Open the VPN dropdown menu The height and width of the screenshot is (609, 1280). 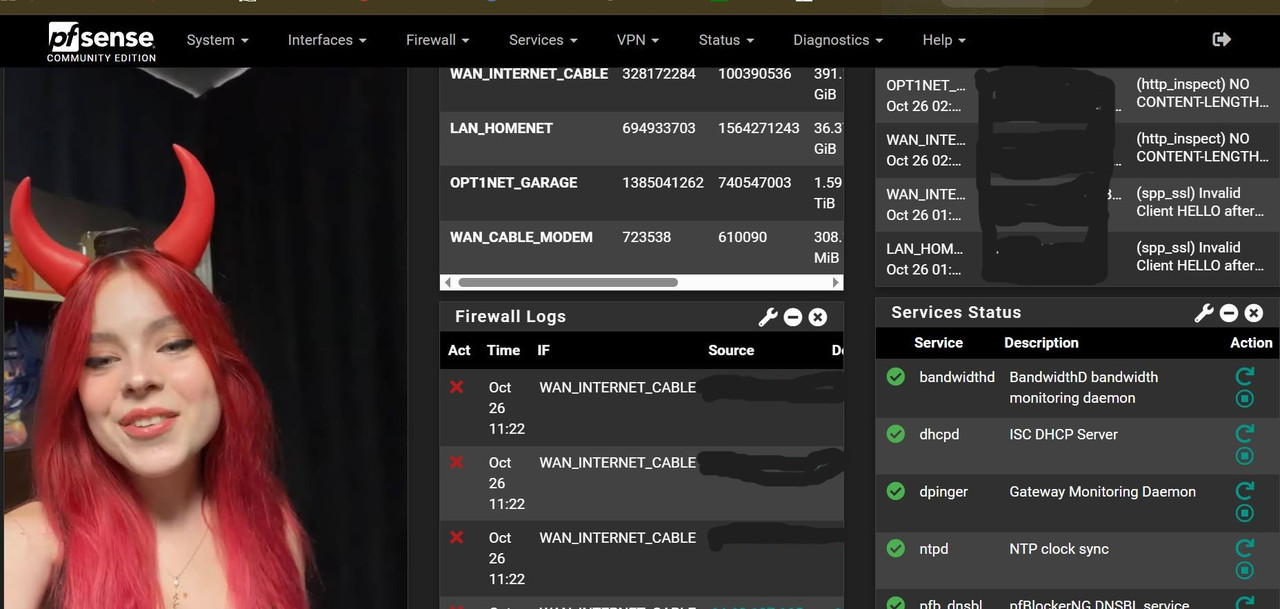click(638, 40)
